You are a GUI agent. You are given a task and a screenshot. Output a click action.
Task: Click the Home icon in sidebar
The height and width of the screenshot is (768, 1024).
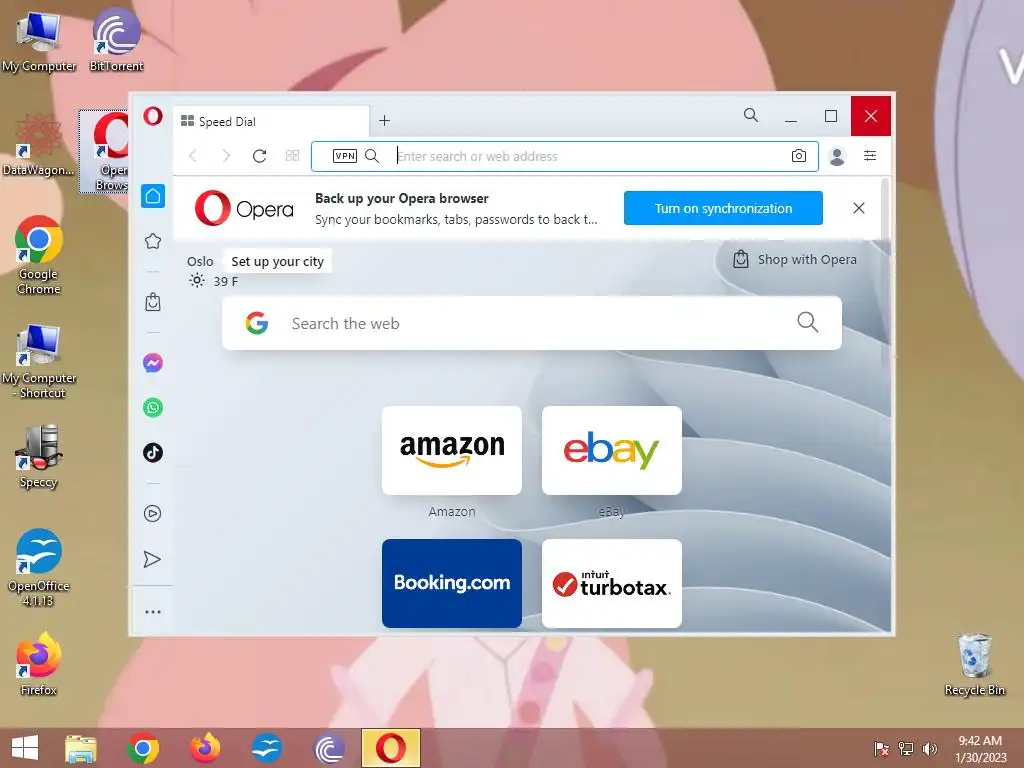[153, 196]
